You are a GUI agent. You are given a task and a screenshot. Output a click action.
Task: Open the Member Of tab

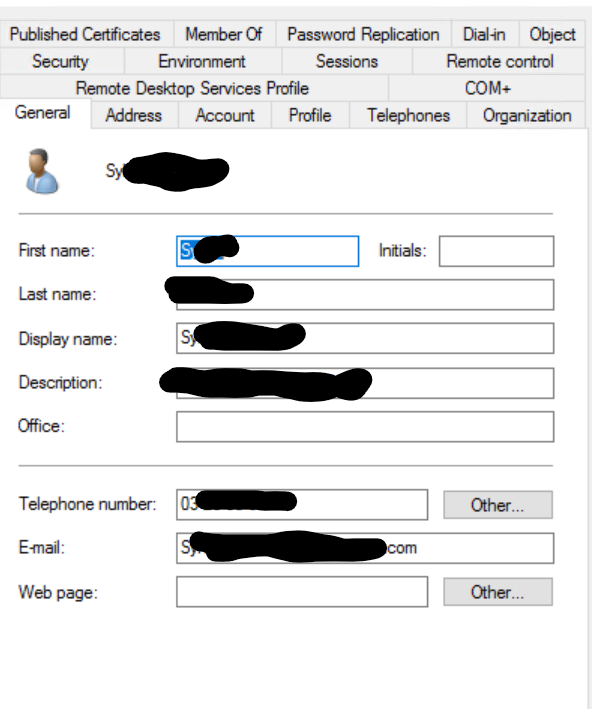(x=224, y=34)
